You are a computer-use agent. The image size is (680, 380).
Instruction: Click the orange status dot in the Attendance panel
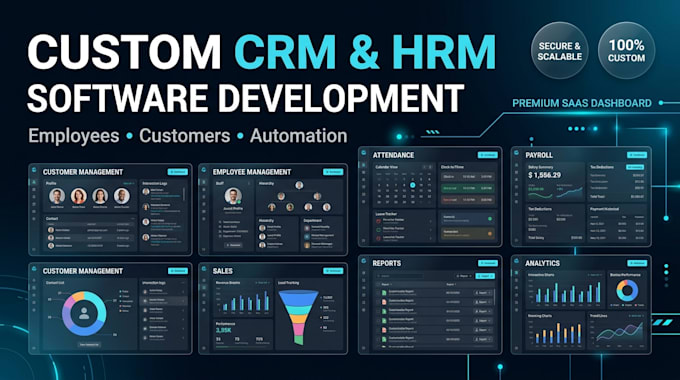pyautogui.click(x=490, y=234)
